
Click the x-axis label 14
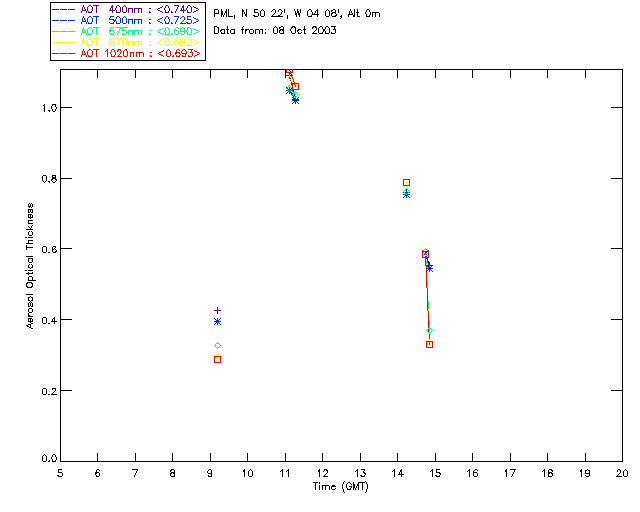click(x=398, y=473)
